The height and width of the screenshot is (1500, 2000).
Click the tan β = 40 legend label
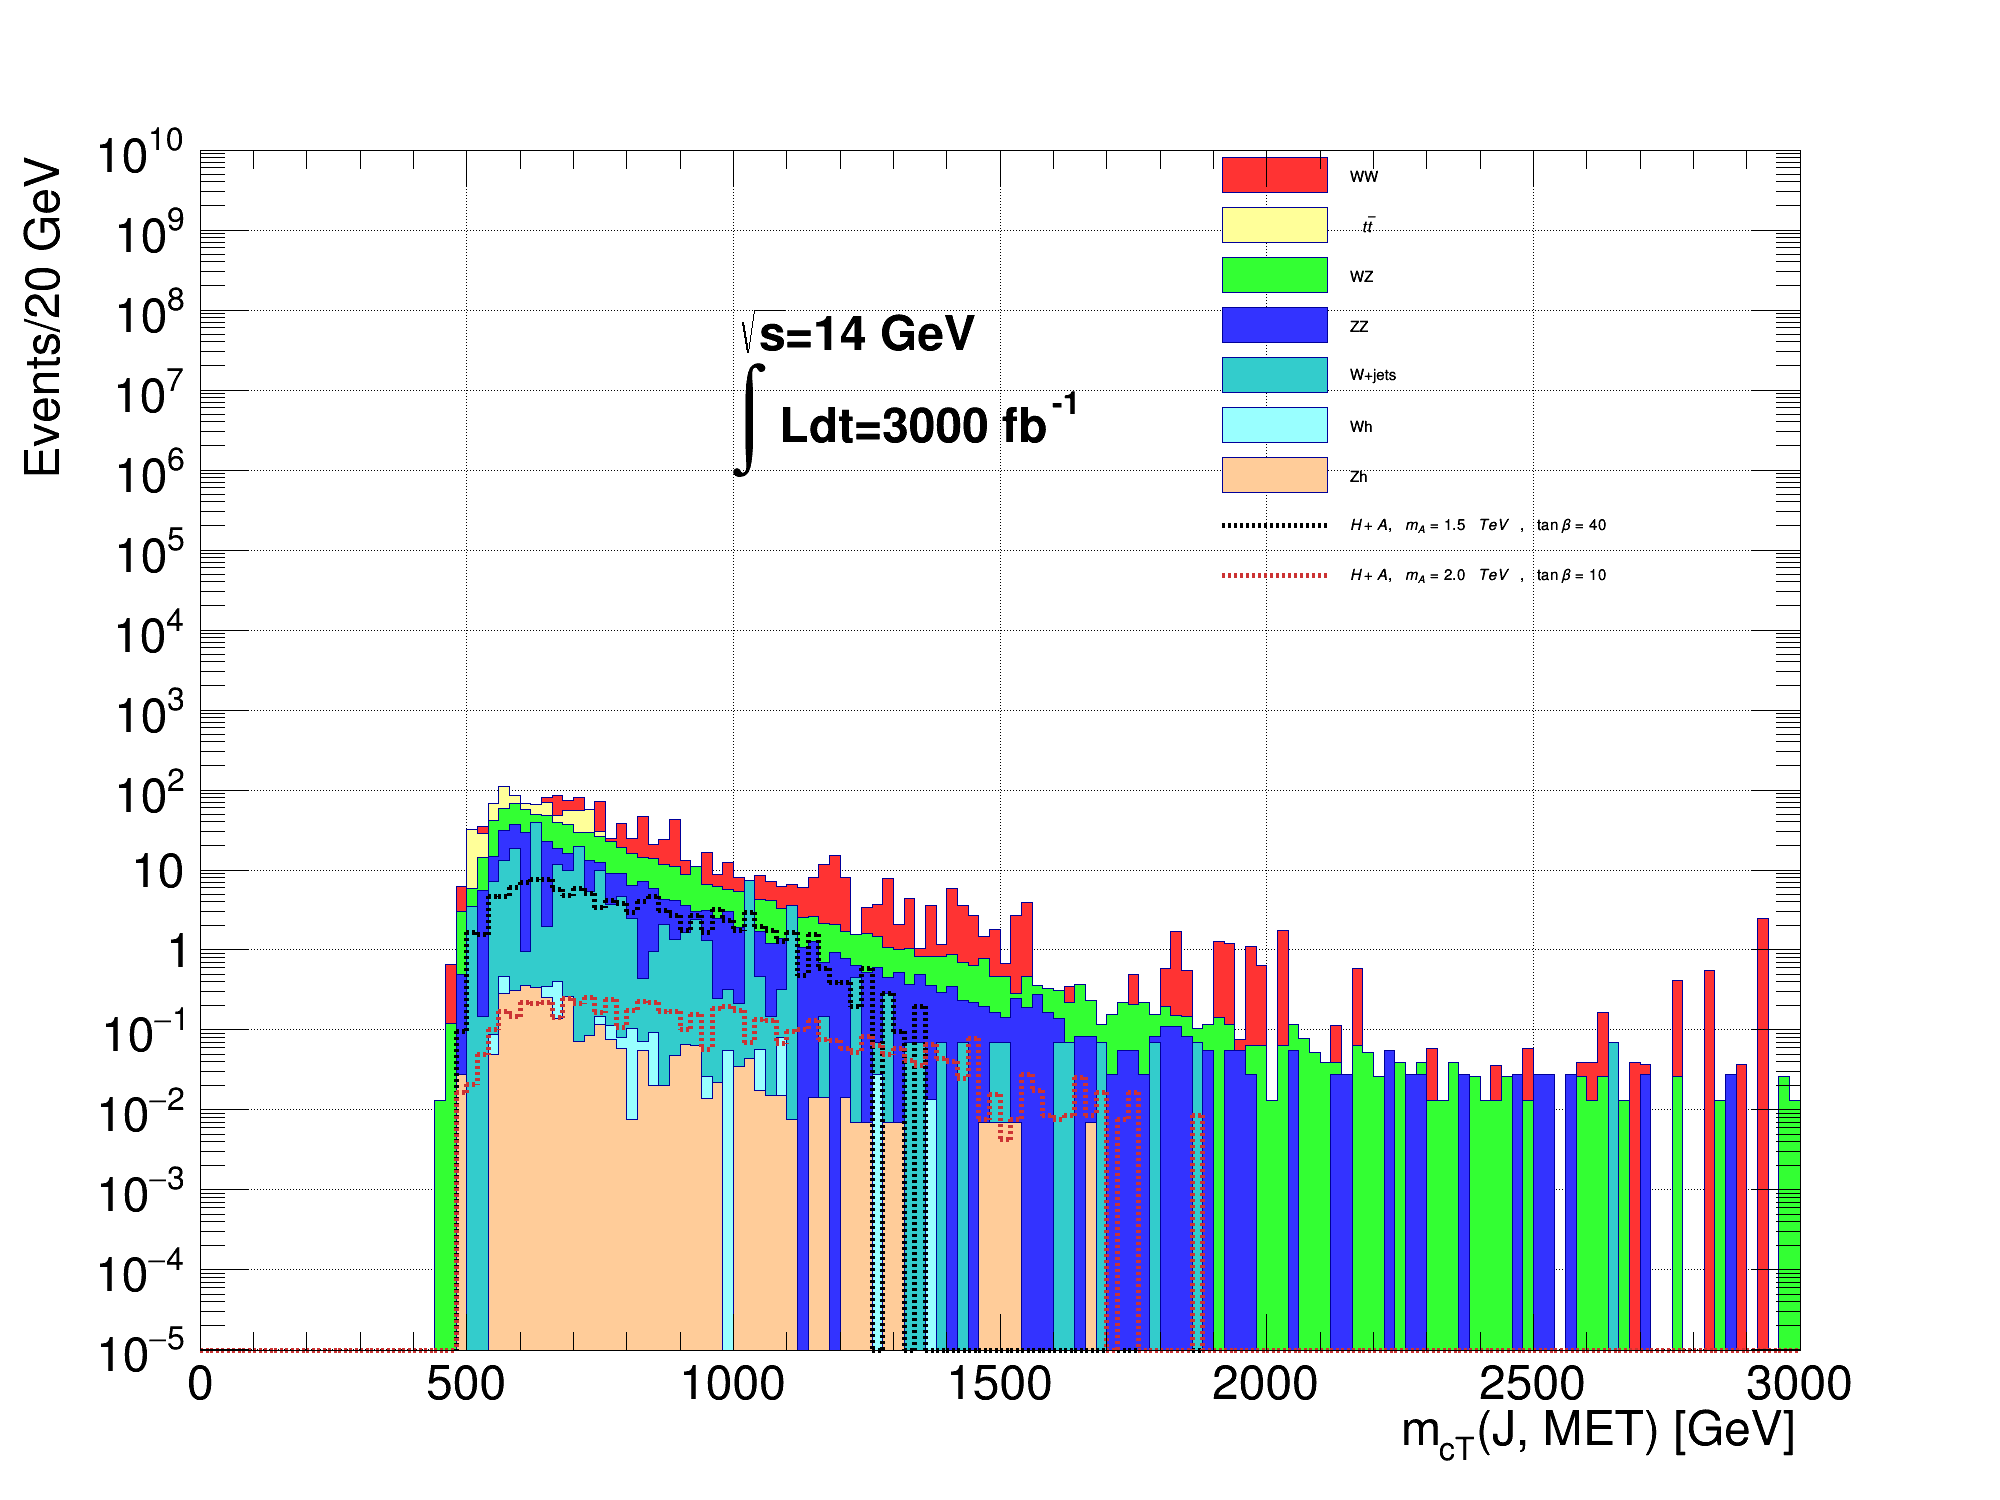pos(1571,525)
